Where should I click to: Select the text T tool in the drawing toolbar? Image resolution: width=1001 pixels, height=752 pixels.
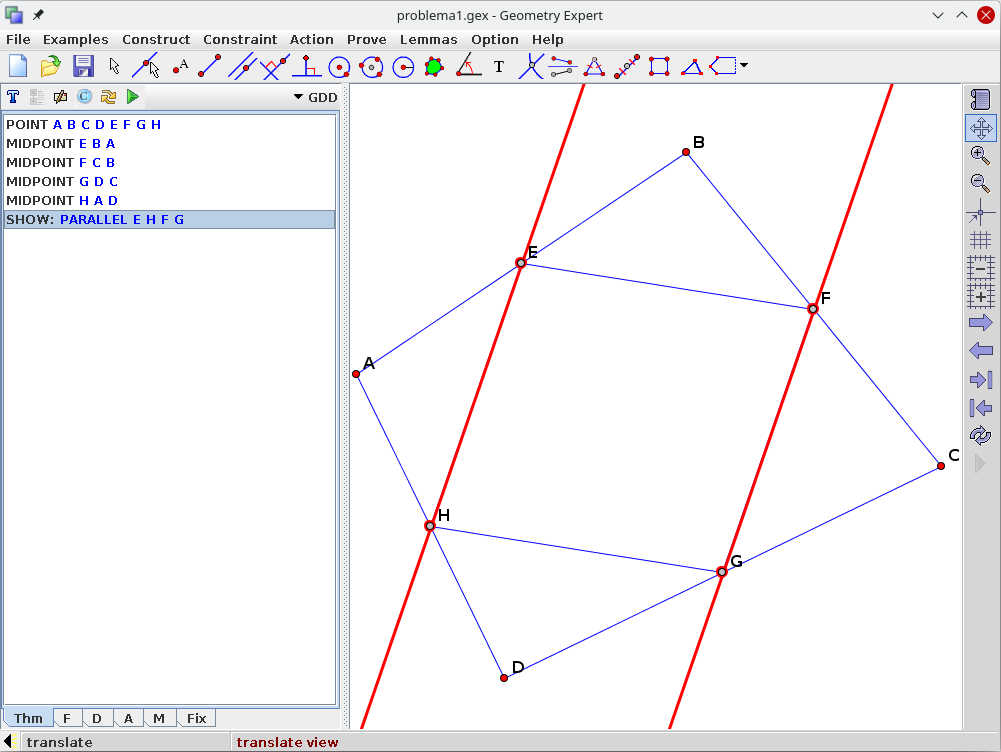click(x=499, y=66)
